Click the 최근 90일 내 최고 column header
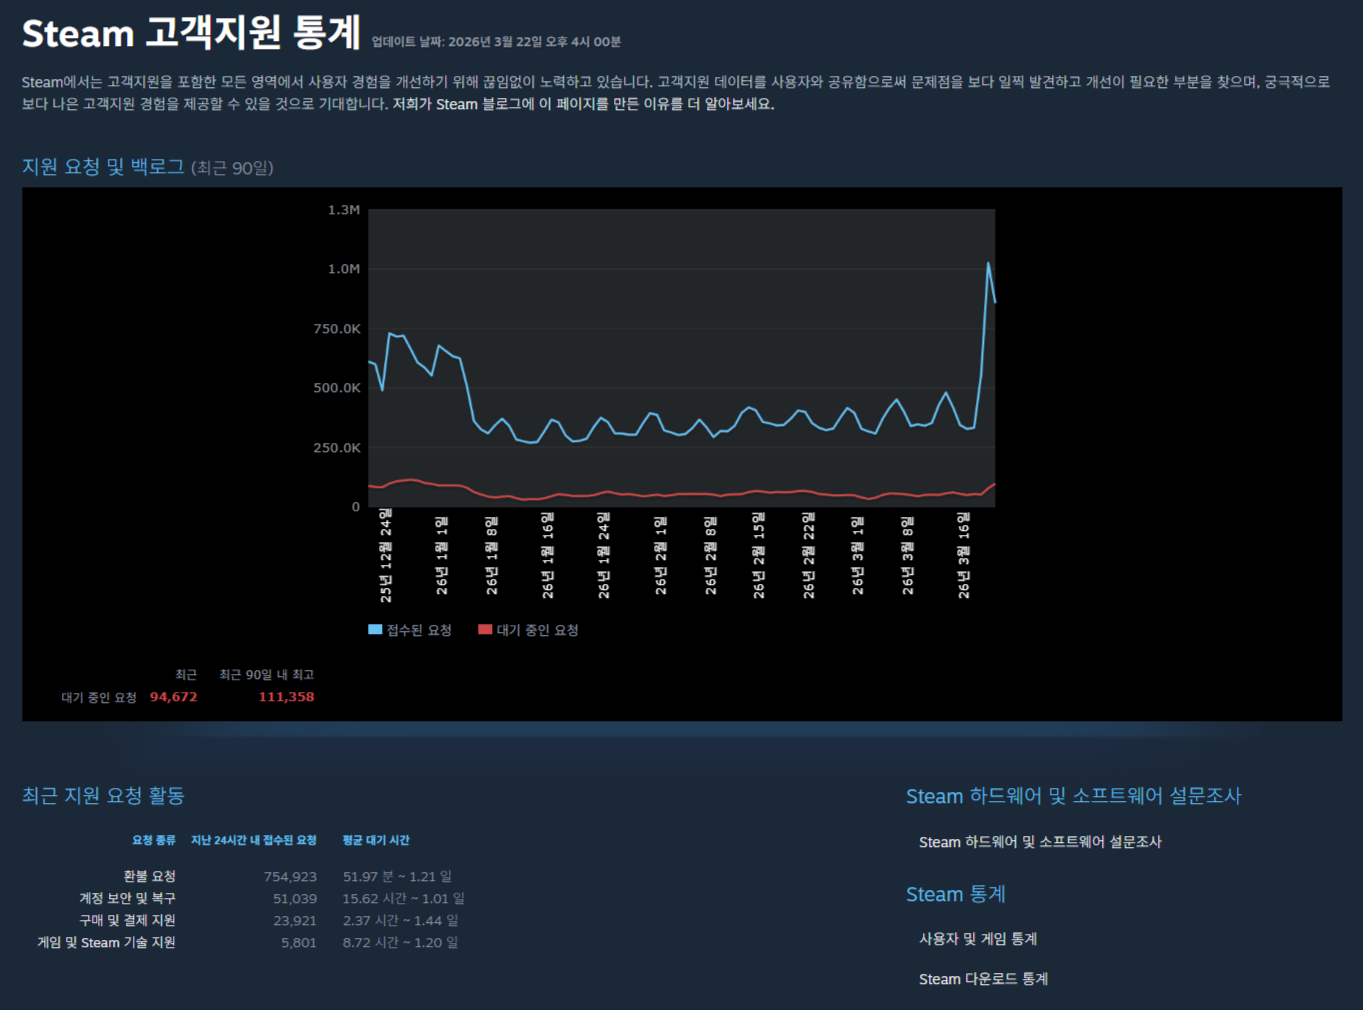Screen dimensions: 1363x1010 (x=267, y=675)
